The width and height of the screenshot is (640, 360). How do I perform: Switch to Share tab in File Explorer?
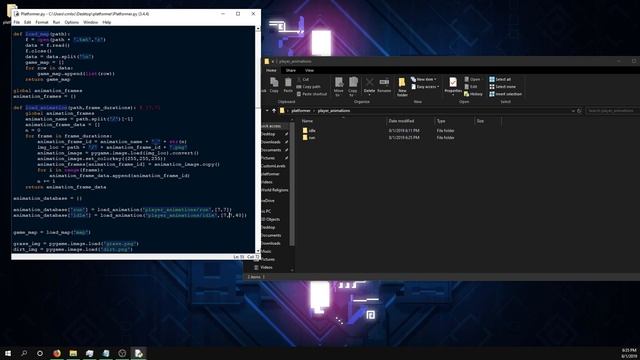(291, 71)
